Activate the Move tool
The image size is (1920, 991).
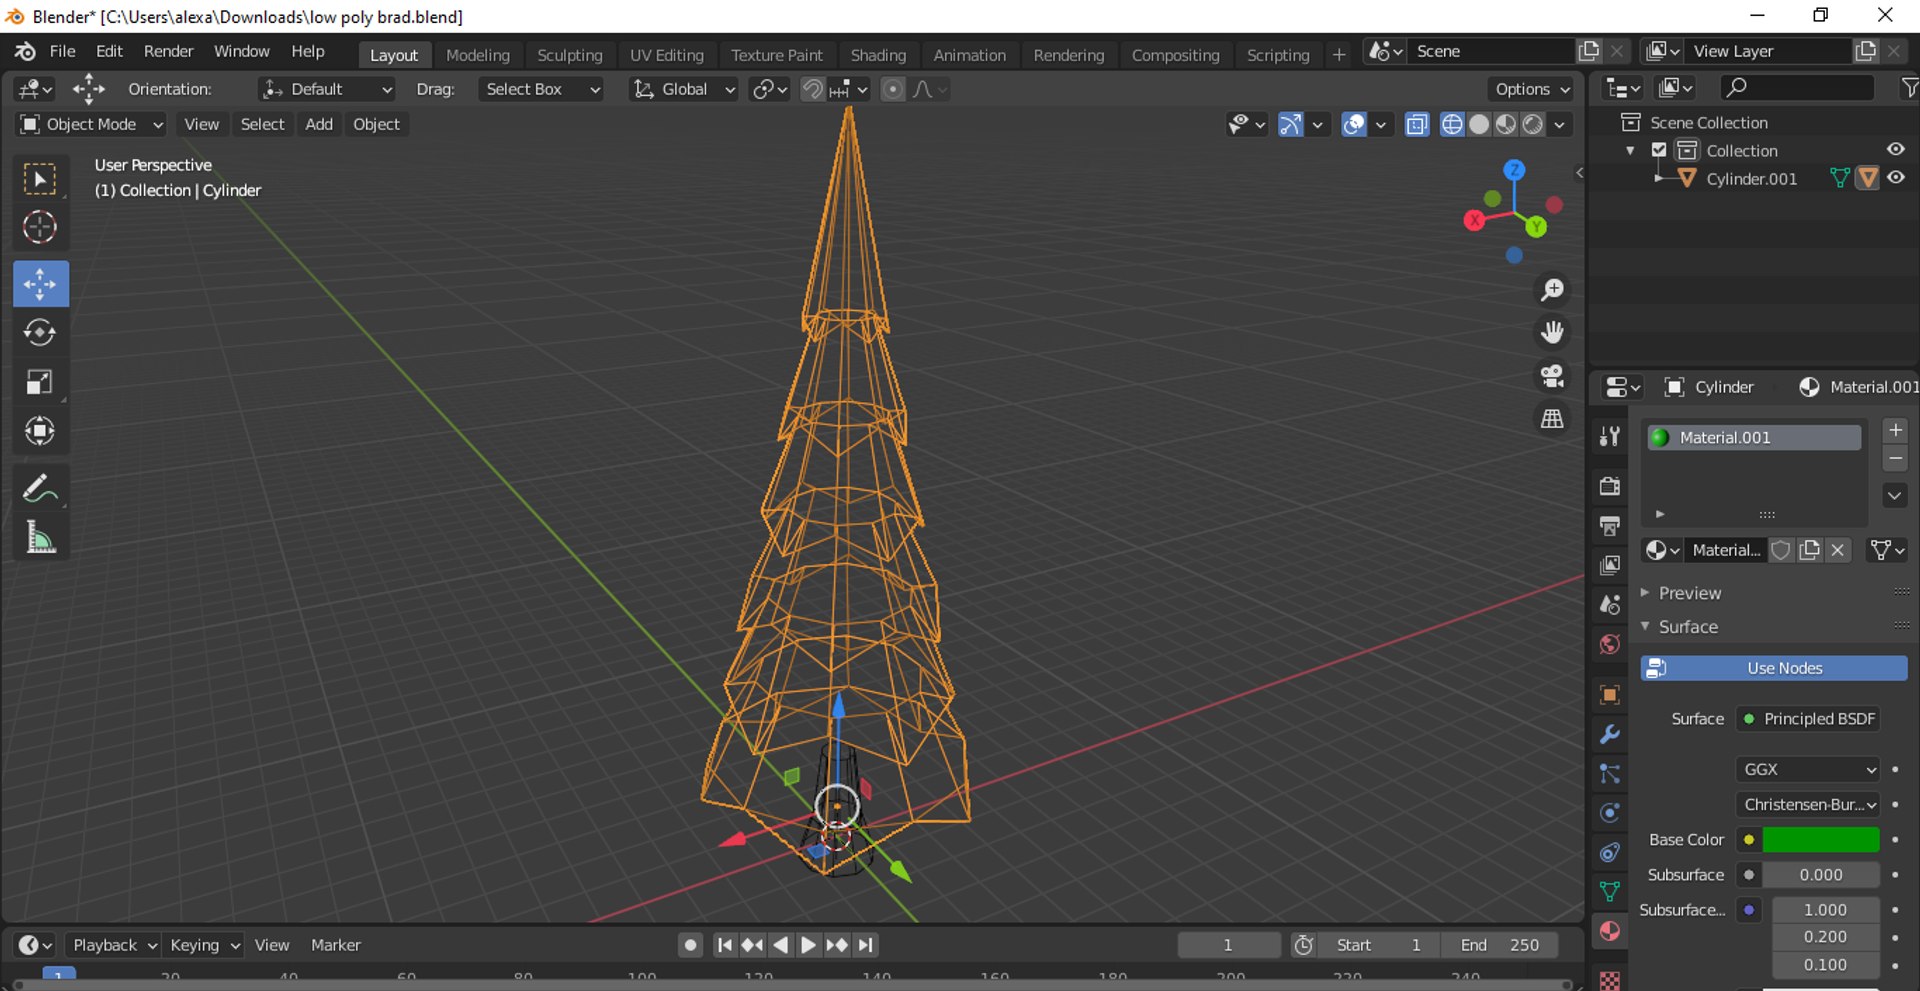[40, 284]
